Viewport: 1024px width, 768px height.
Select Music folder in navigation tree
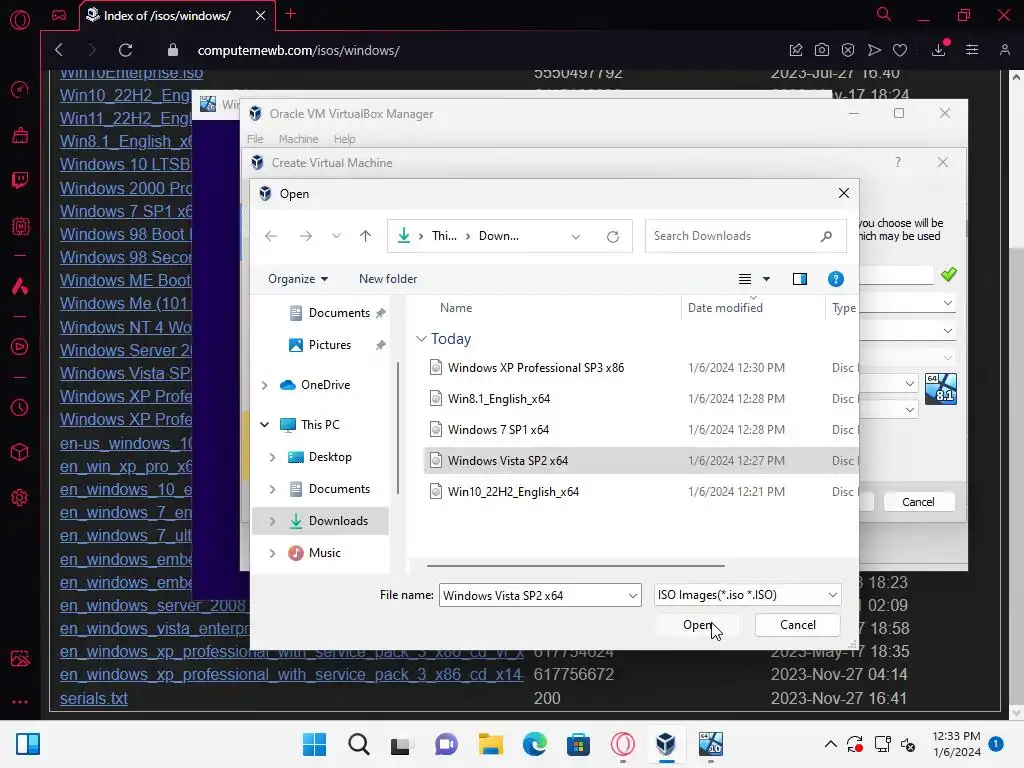(325, 552)
